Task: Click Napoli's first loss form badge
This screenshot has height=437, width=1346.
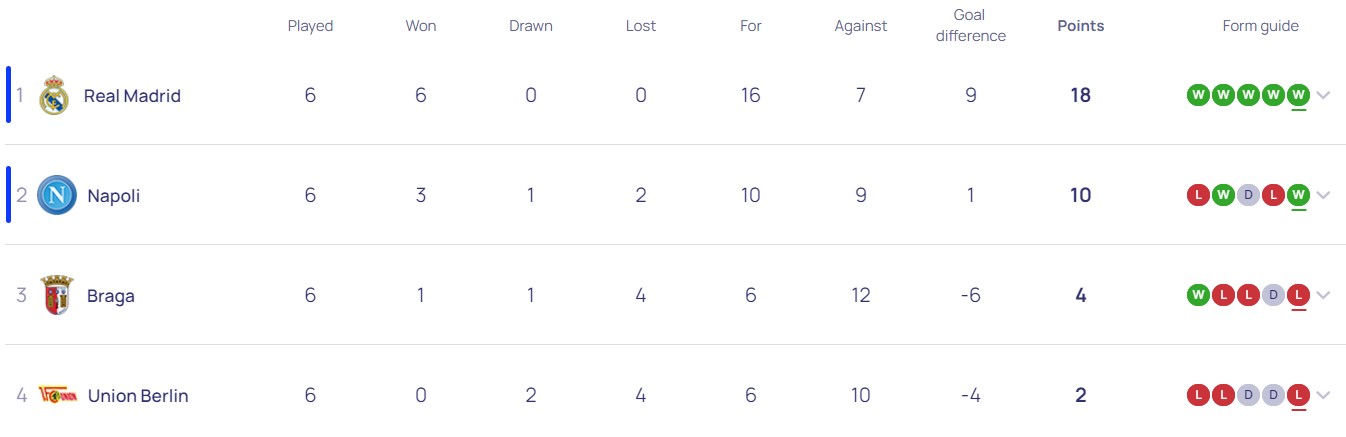Action: 1197,196
